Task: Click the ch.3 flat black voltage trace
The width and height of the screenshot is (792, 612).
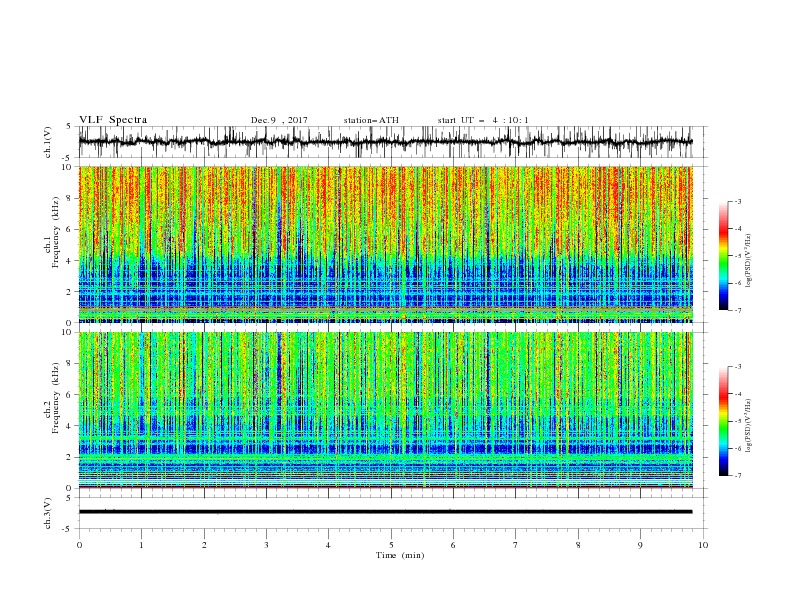Action: [385, 512]
